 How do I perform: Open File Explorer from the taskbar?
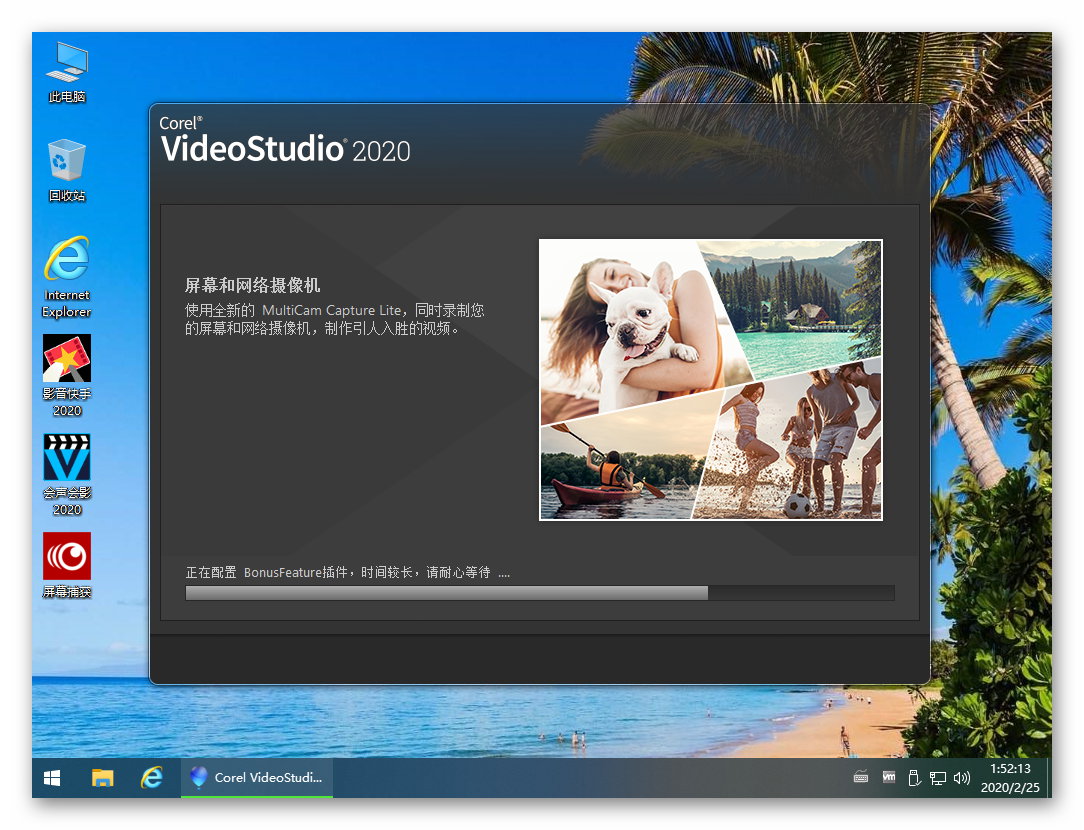102,778
